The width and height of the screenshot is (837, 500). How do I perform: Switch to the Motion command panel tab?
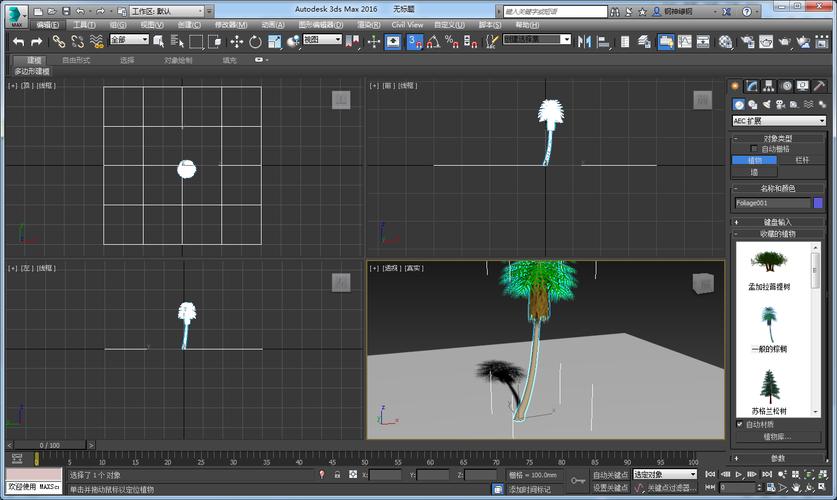click(x=786, y=86)
